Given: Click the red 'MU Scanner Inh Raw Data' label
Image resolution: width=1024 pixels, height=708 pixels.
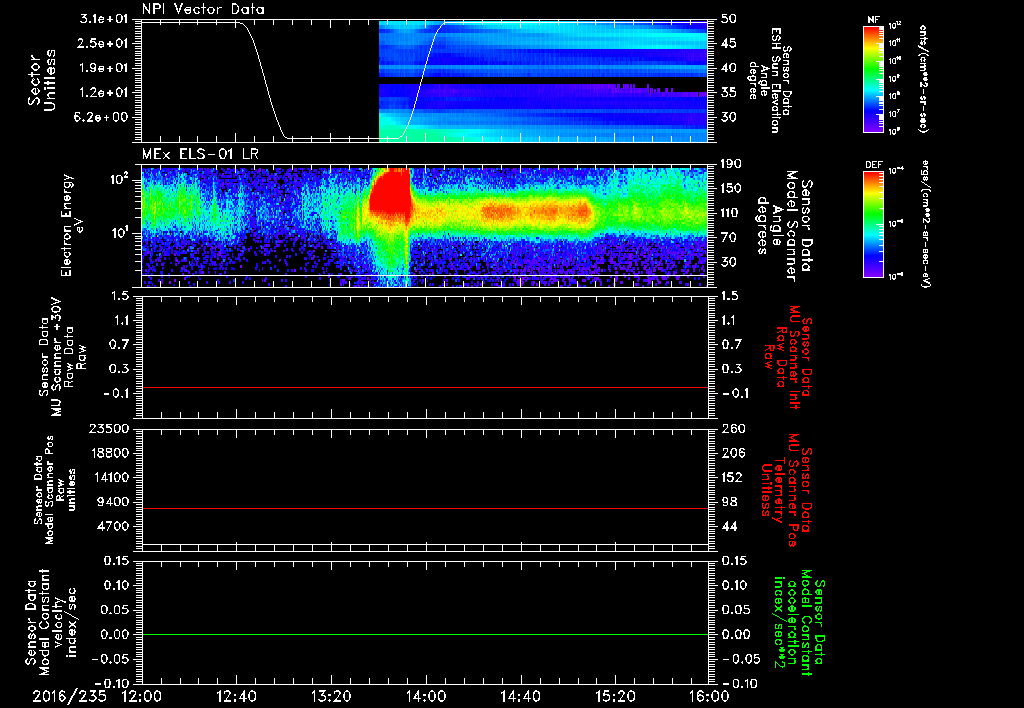Looking at the screenshot, I should click(x=787, y=358).
